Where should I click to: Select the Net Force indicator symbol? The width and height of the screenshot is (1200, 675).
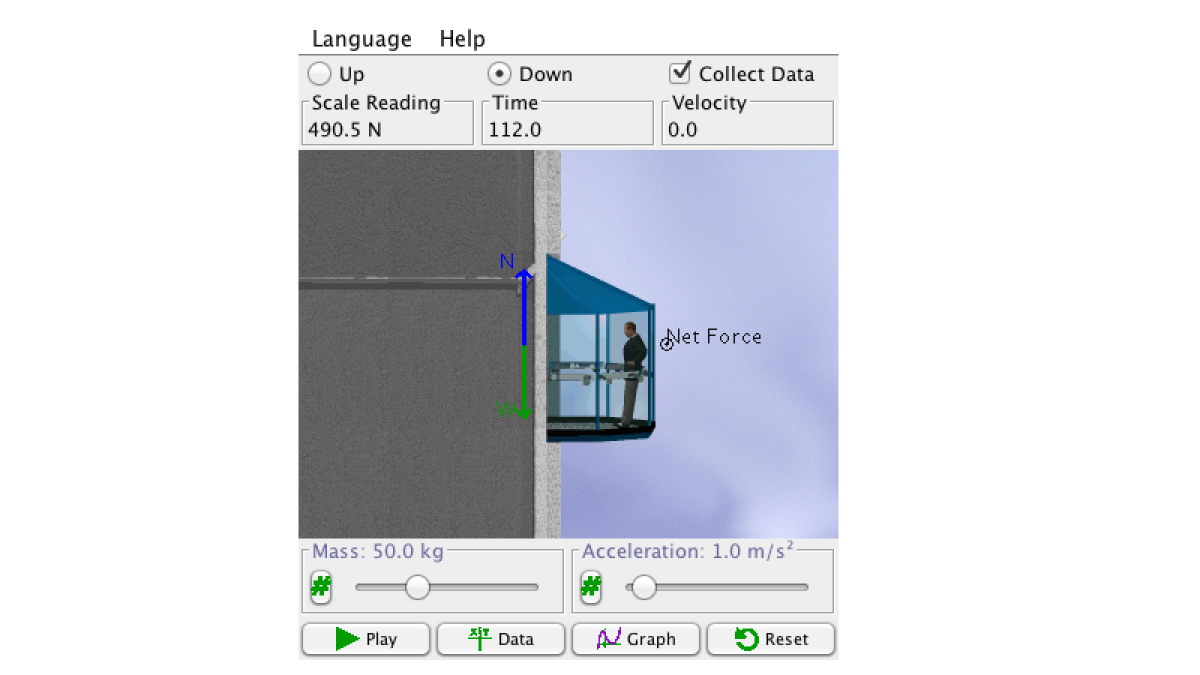tap(667, 343)
